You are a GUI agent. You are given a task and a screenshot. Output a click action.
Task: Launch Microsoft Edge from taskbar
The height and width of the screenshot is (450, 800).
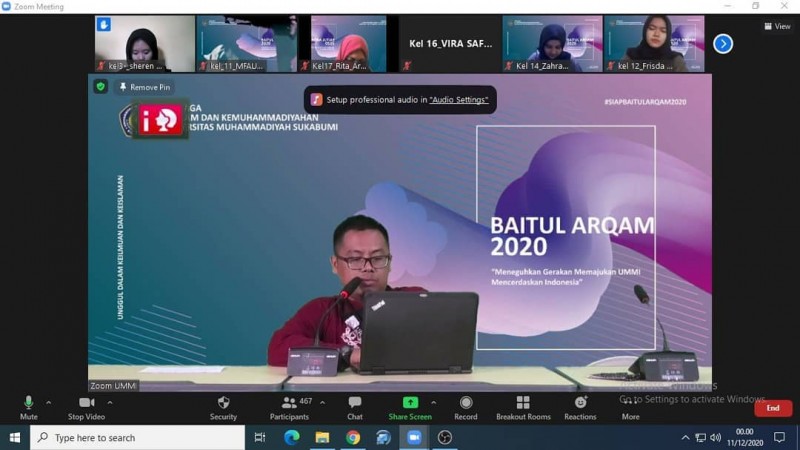(291, 437)
